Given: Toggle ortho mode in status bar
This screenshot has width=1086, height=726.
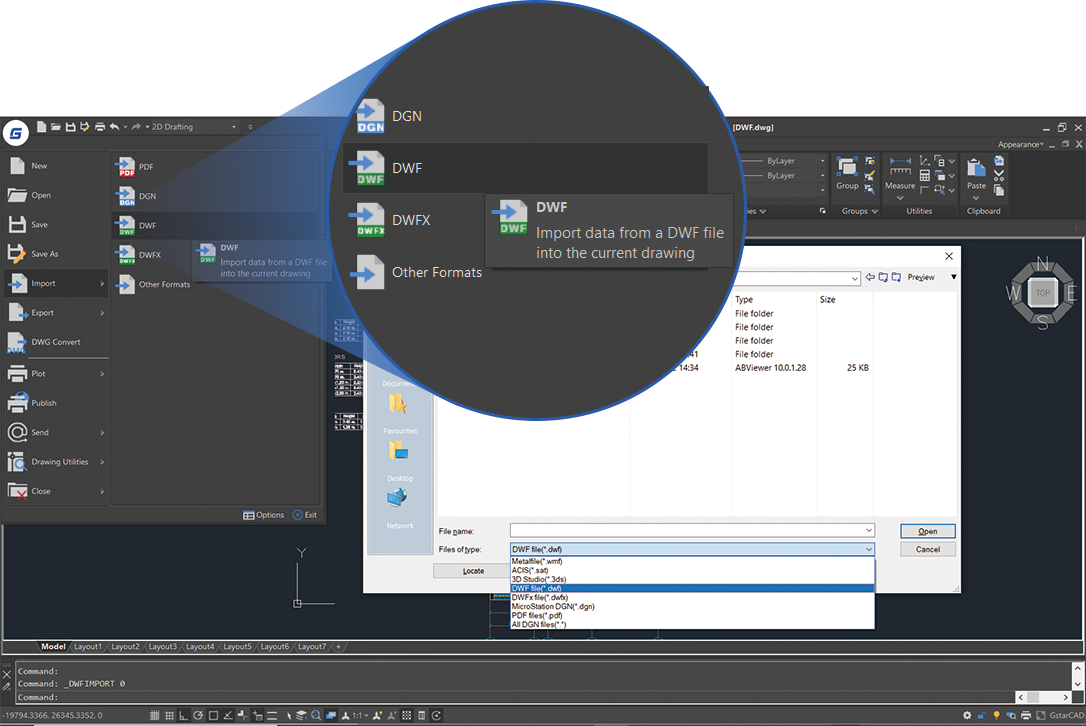Looking at the screenshot, I should pyautogui.click(x=184, y=716).
